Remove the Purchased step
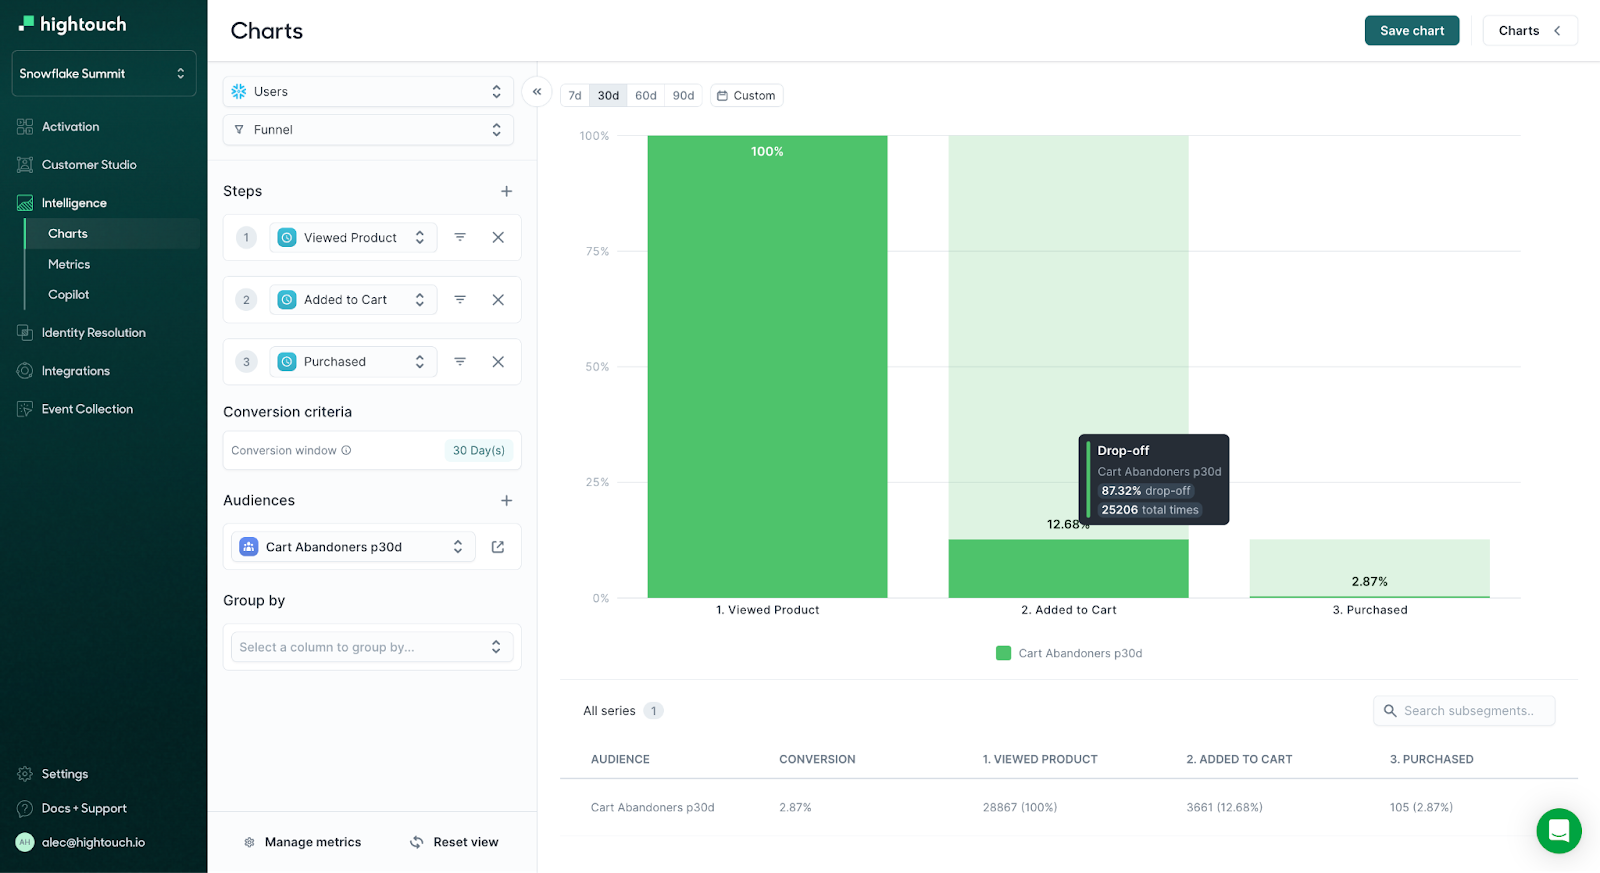Screen dimensions: 1600x873 [498, 362]
